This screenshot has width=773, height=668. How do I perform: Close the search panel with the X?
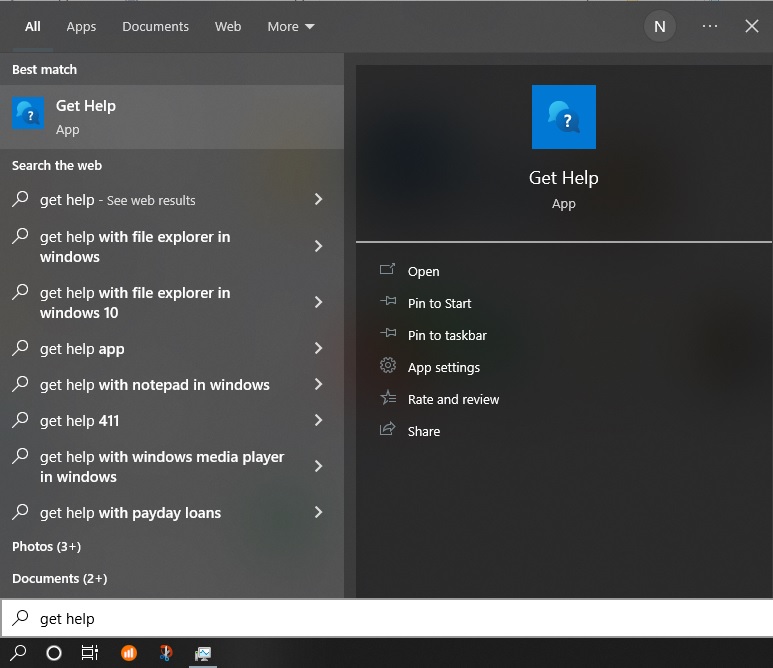click(x=752, y=26)
